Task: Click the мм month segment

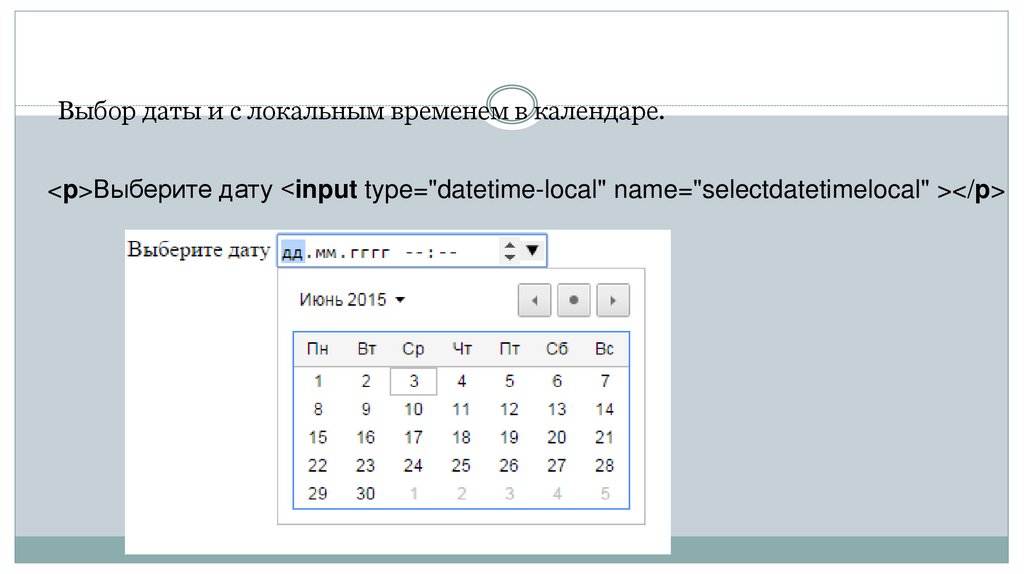Action: 325,252
